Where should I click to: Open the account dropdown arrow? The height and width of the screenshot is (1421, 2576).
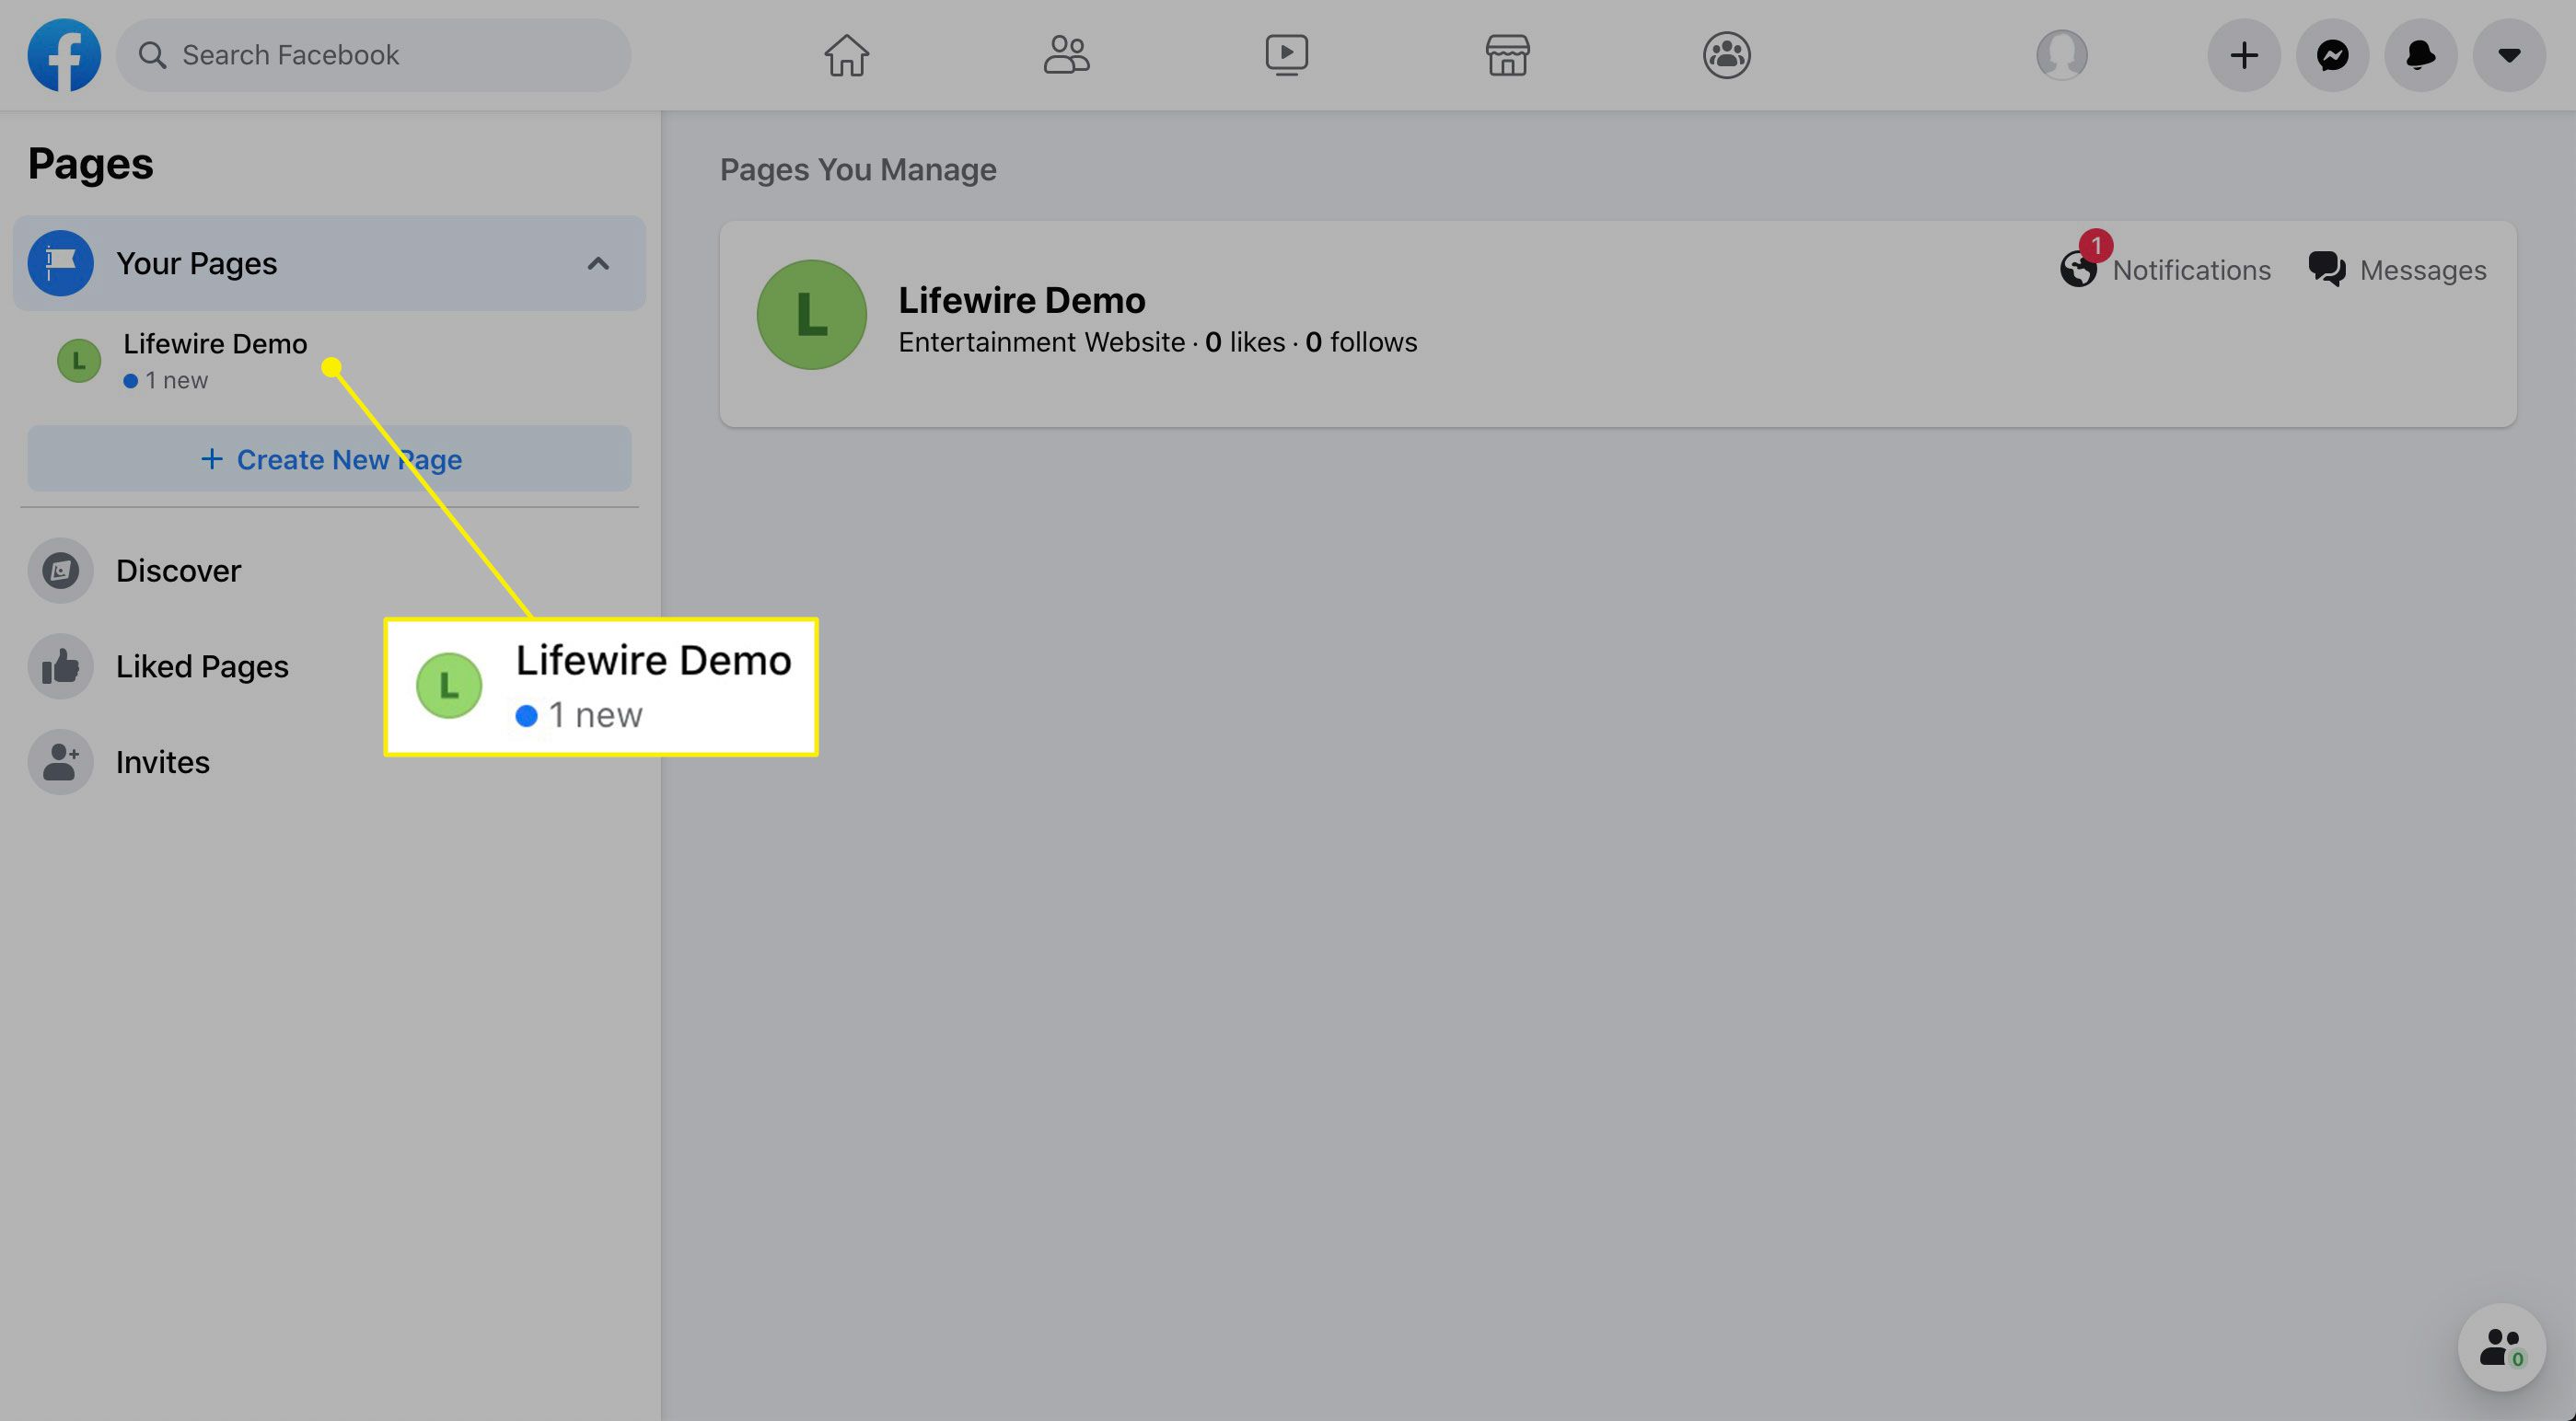[2509, 55]
